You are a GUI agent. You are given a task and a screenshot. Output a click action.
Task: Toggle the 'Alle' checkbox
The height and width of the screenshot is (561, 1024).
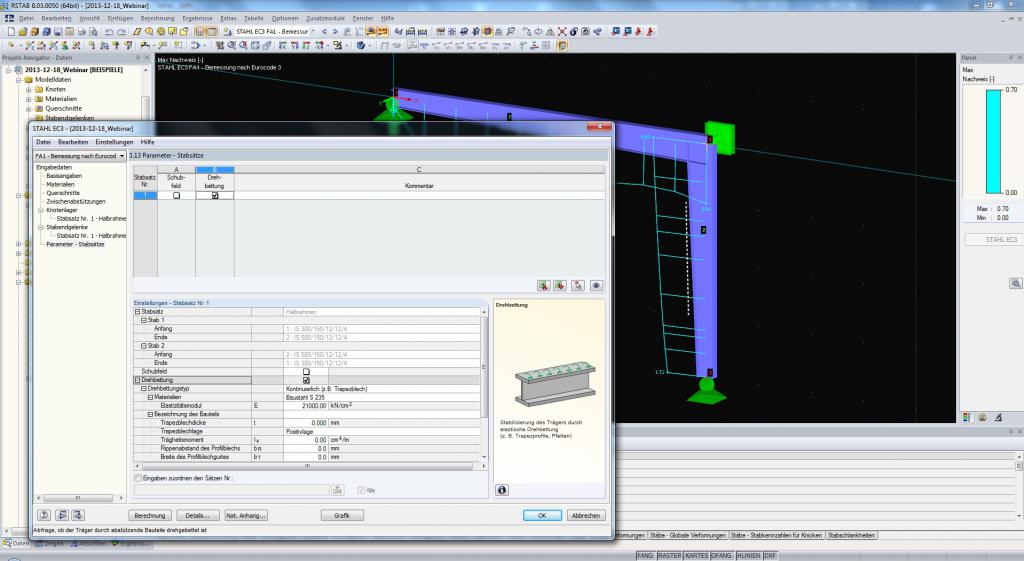tap(360, 490)
